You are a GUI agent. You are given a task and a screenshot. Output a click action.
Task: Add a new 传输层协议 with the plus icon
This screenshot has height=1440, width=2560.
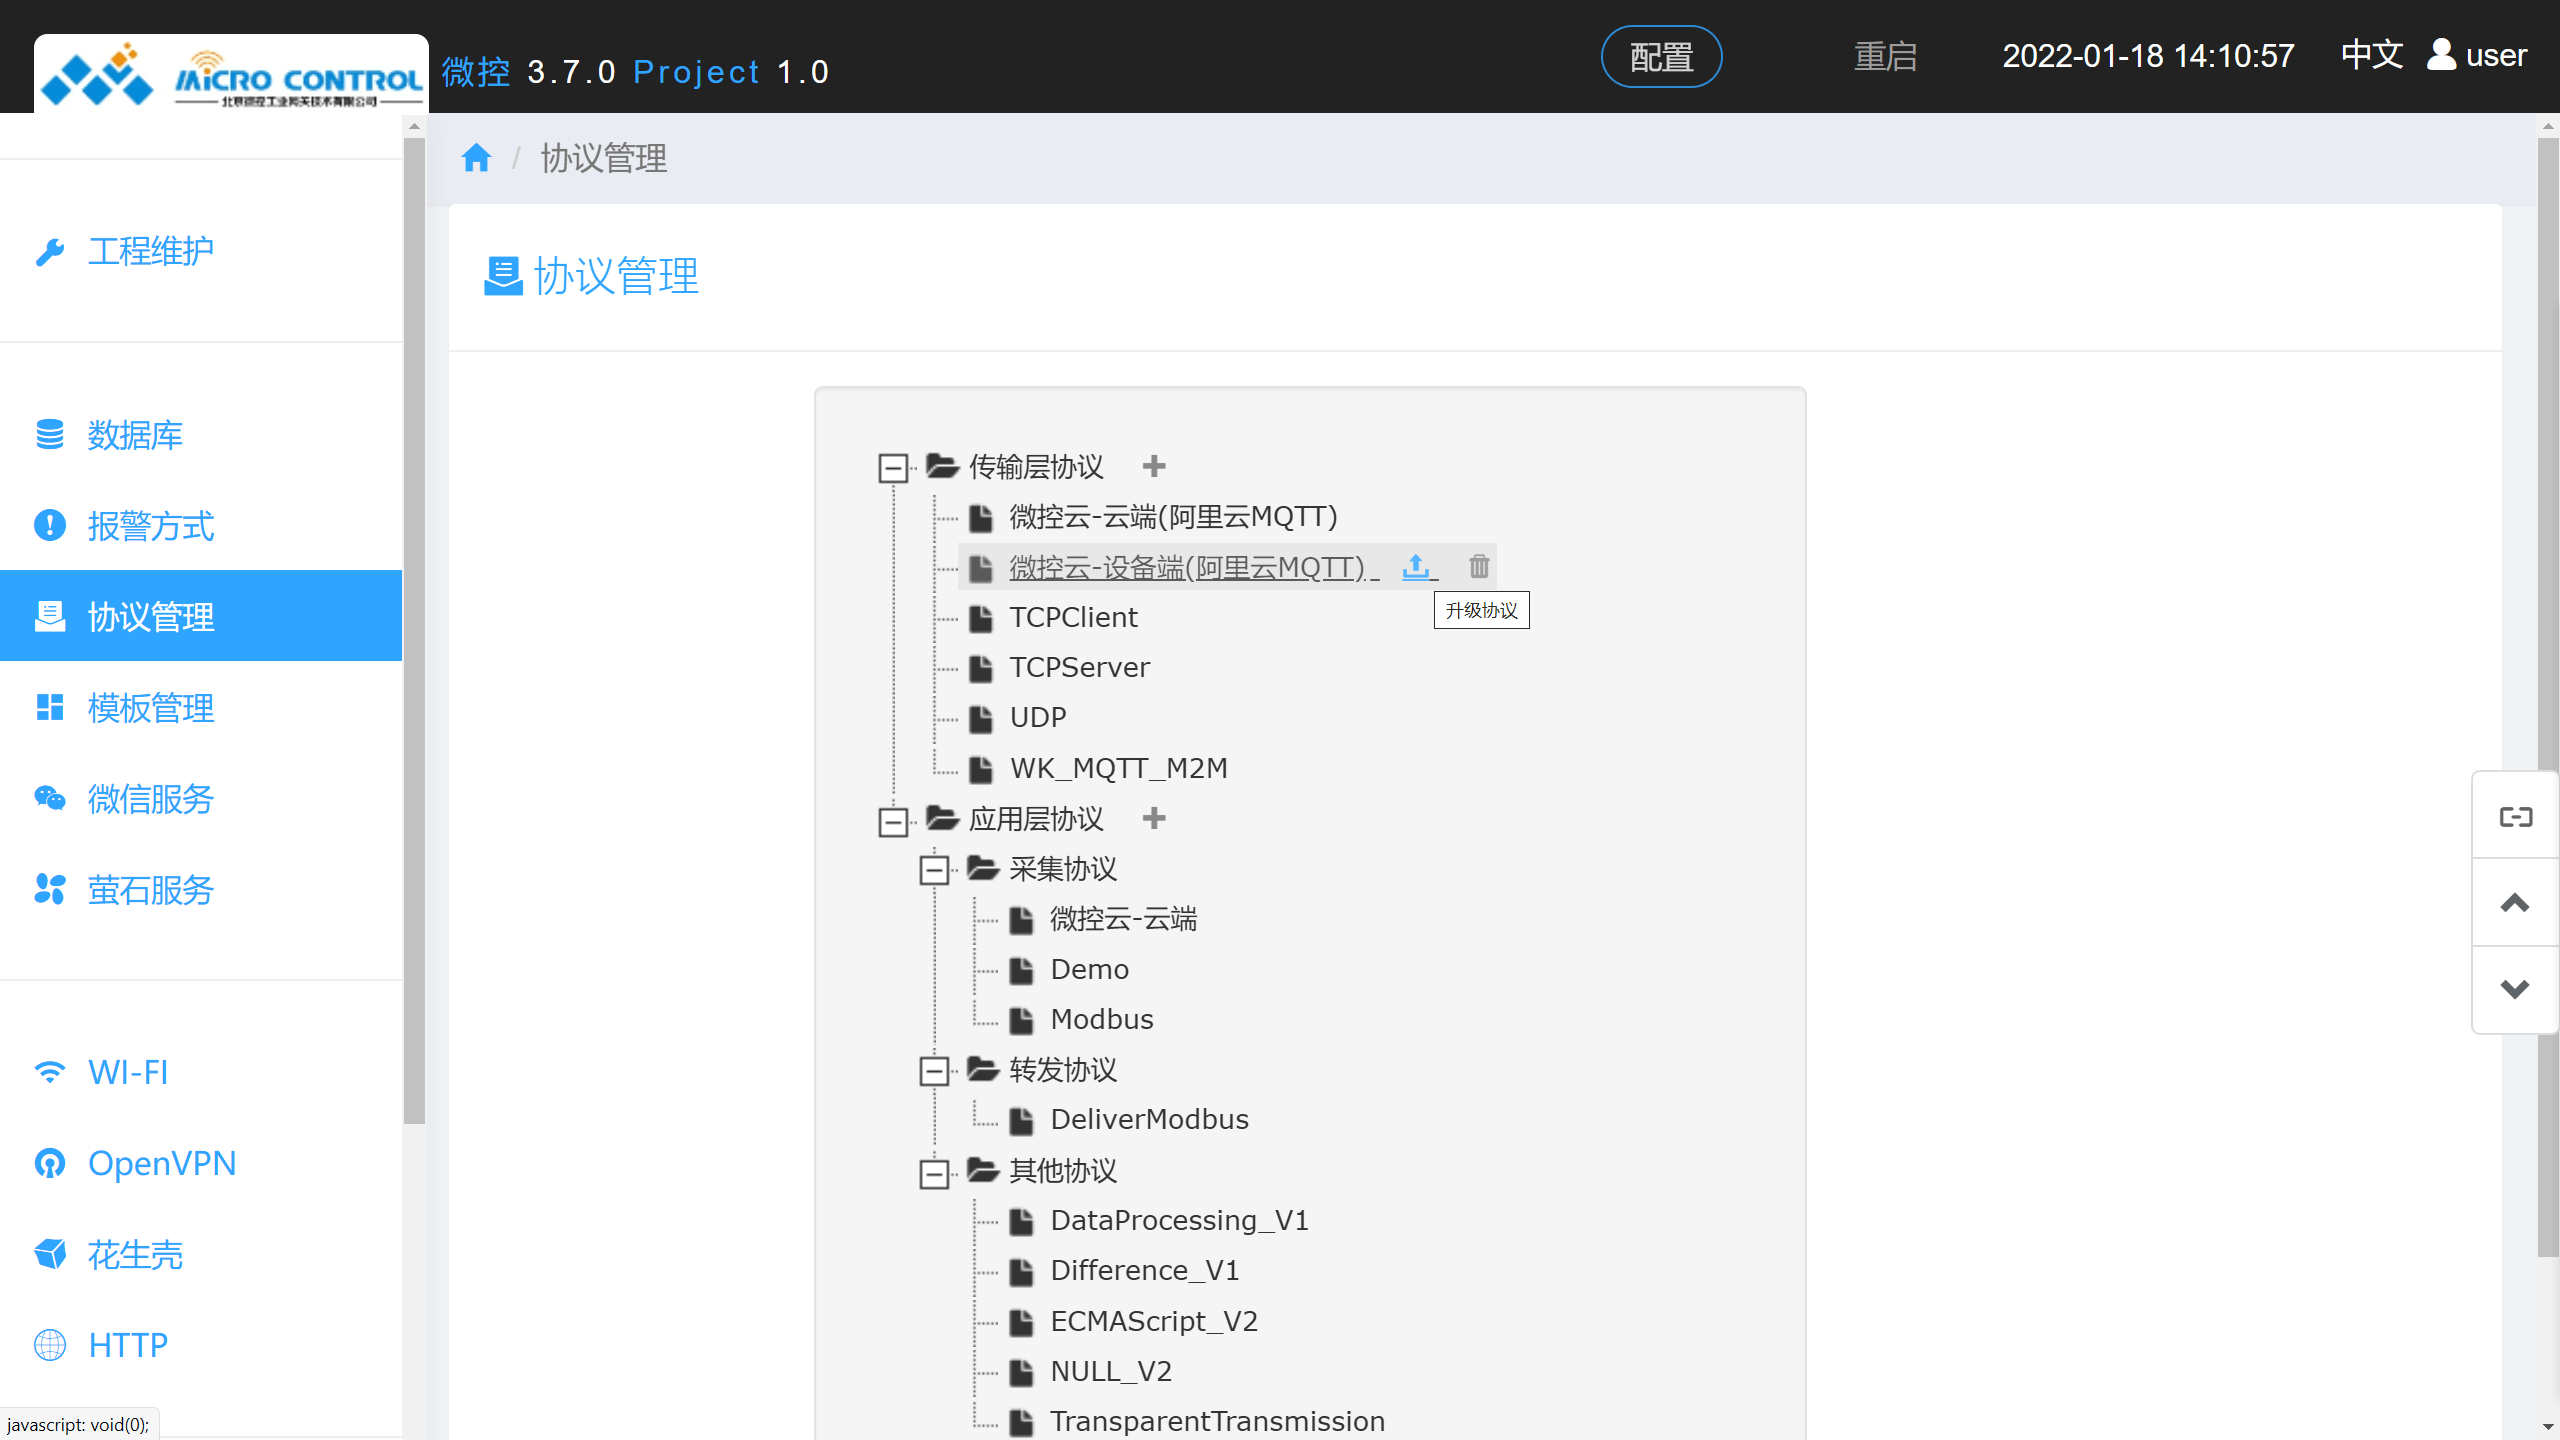click(1154, 466)
